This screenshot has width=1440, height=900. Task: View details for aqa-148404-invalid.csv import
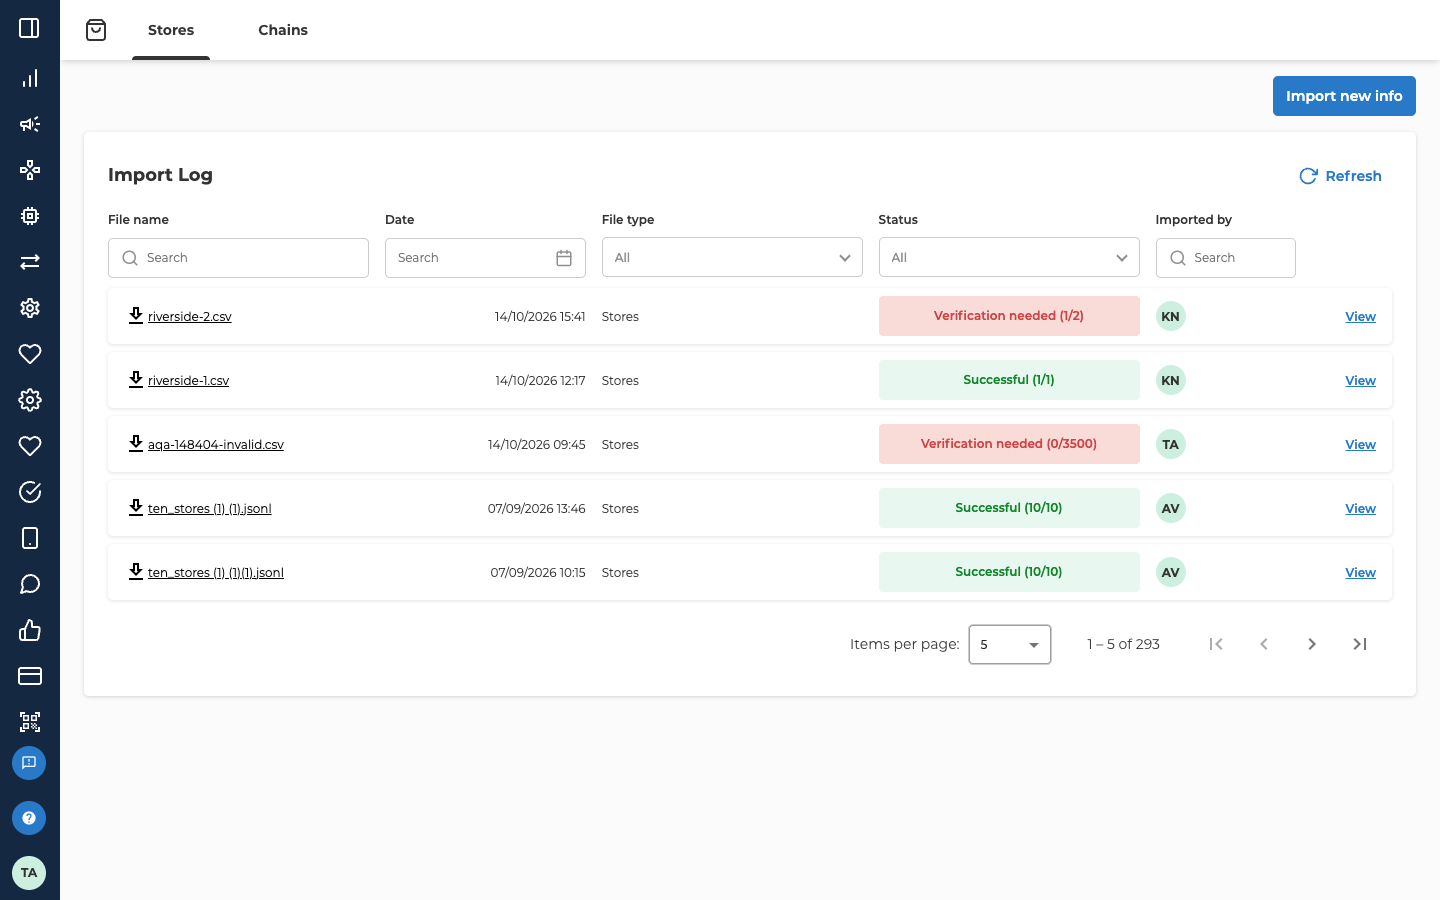[1360, 445]
